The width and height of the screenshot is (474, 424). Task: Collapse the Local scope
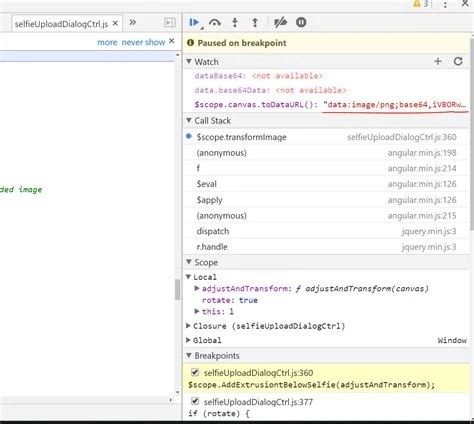188,277
